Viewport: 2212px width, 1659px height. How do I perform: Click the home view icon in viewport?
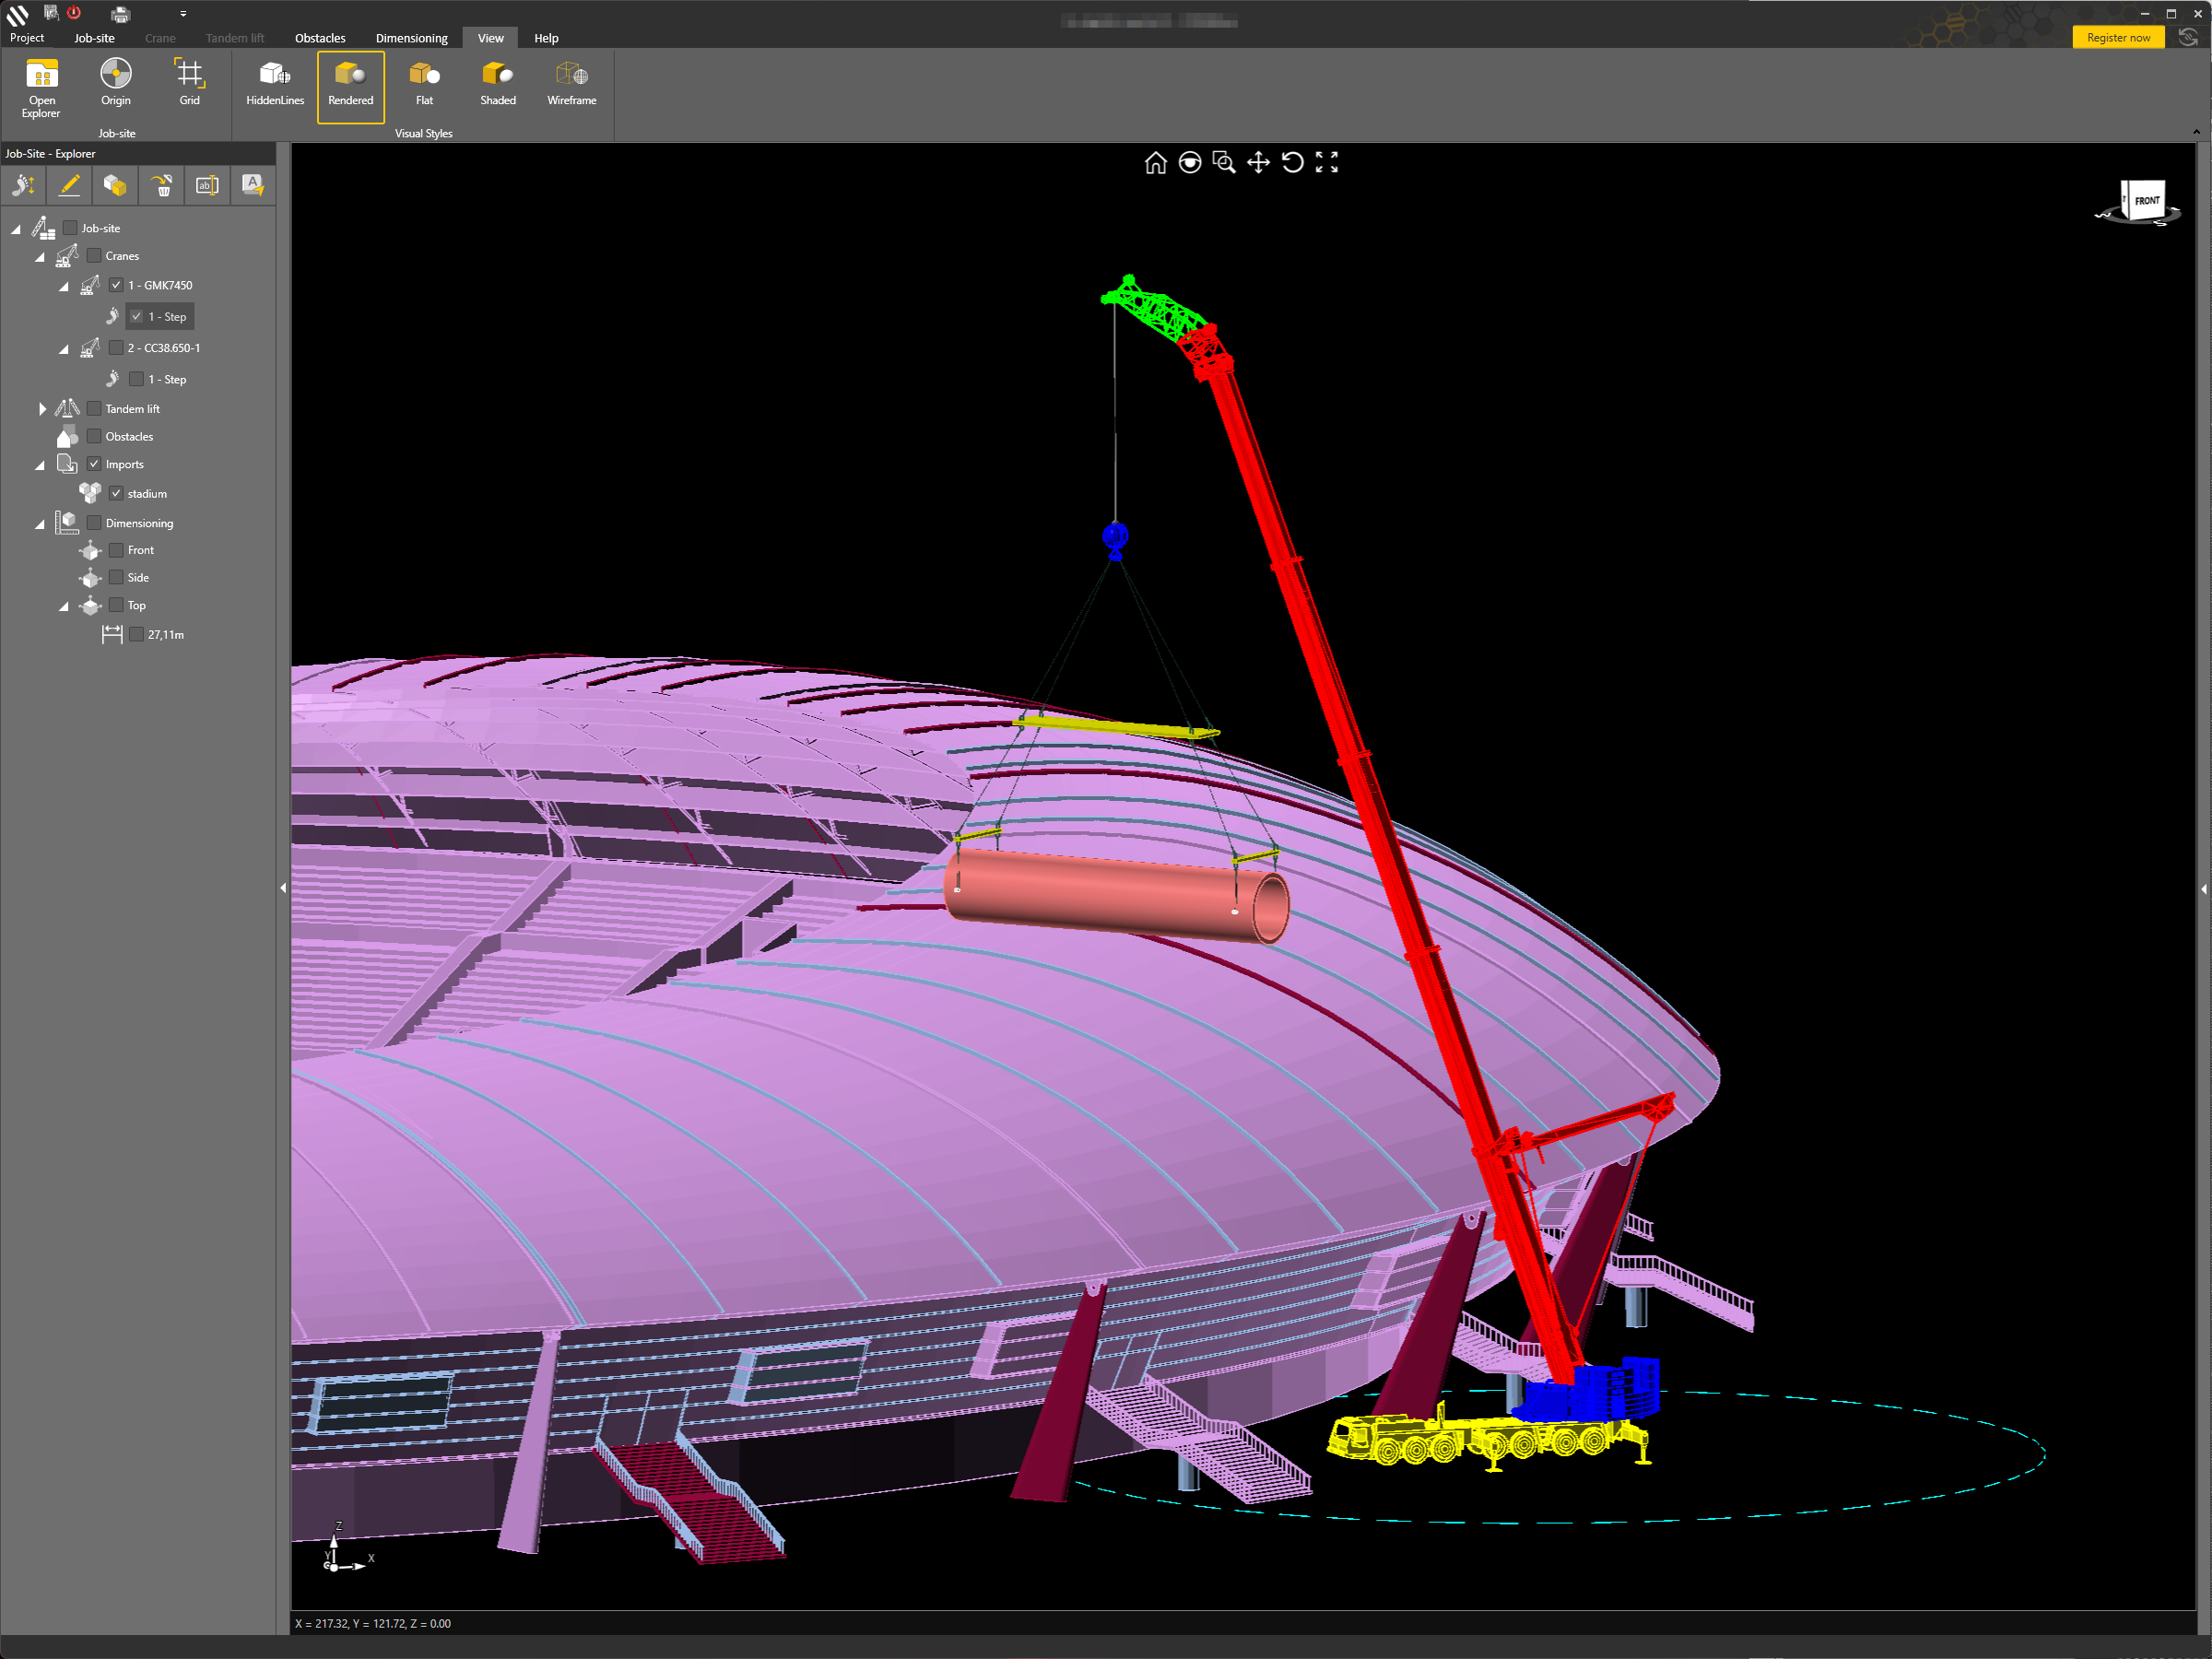[x=1155, y=163]
